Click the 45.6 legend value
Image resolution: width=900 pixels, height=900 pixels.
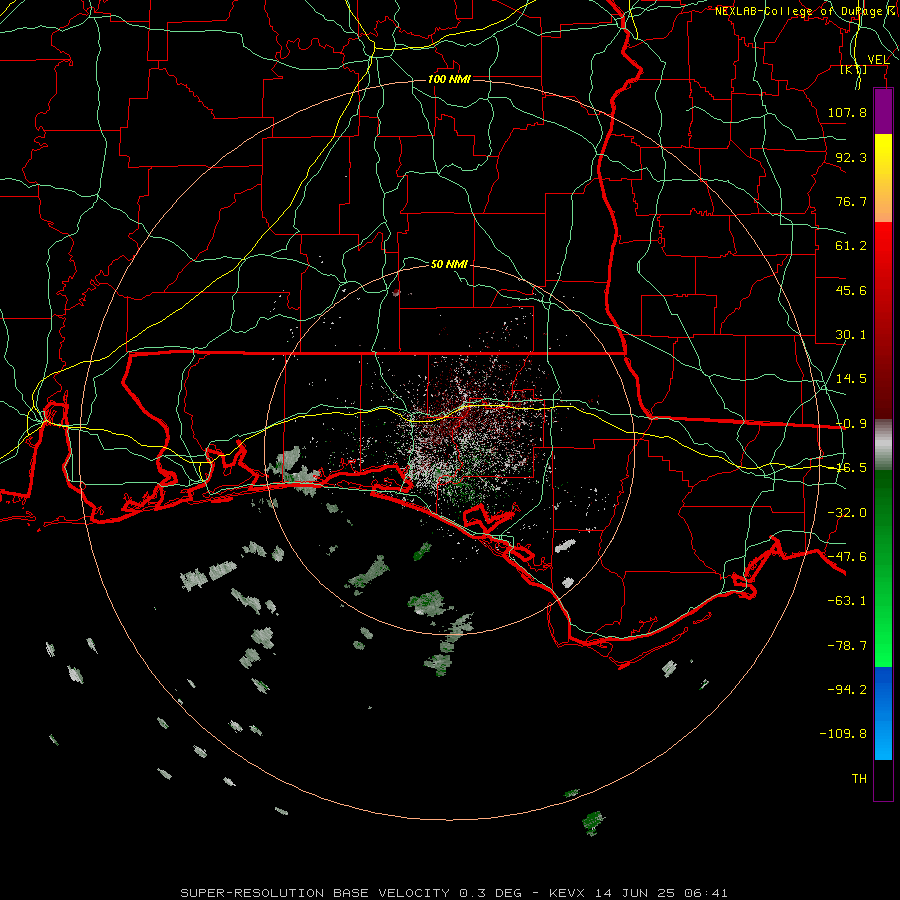[x=851, y=290]
